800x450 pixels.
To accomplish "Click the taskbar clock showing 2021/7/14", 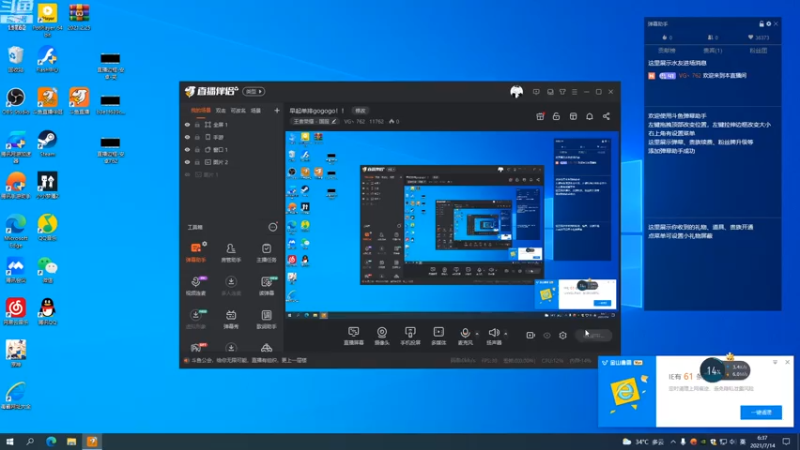I will click(762, 442).
